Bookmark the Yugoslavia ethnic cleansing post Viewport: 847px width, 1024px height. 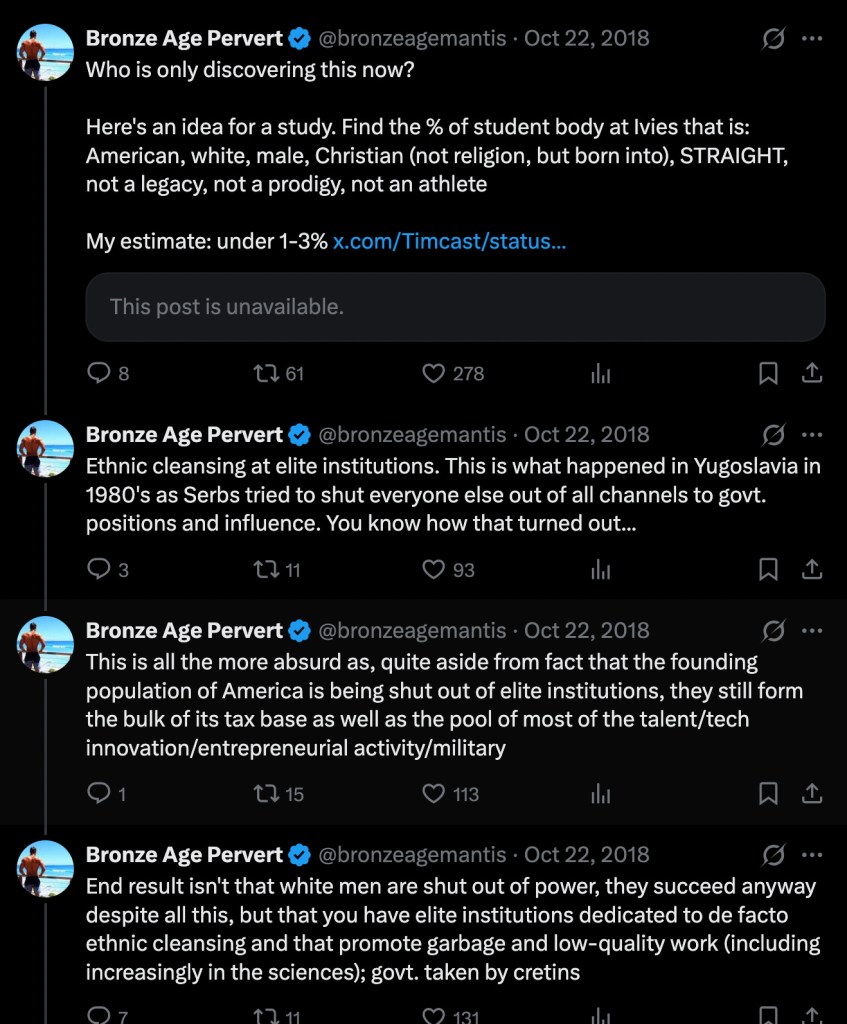coord(768,569)
